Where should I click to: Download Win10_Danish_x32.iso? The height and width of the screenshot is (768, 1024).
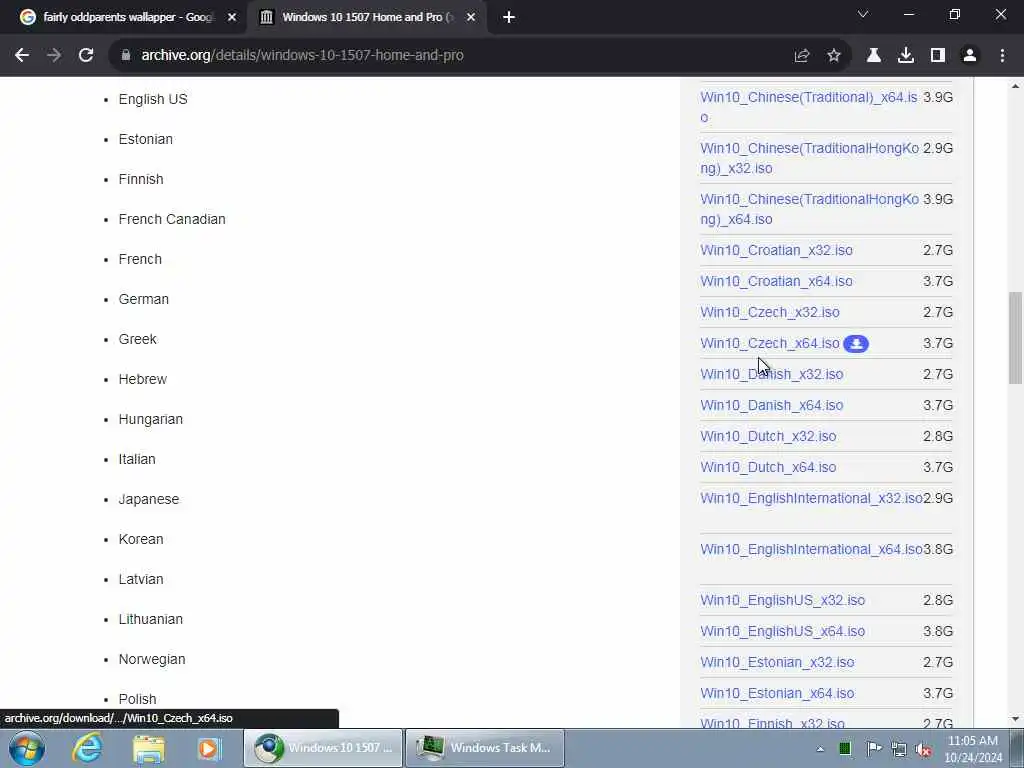772,374
